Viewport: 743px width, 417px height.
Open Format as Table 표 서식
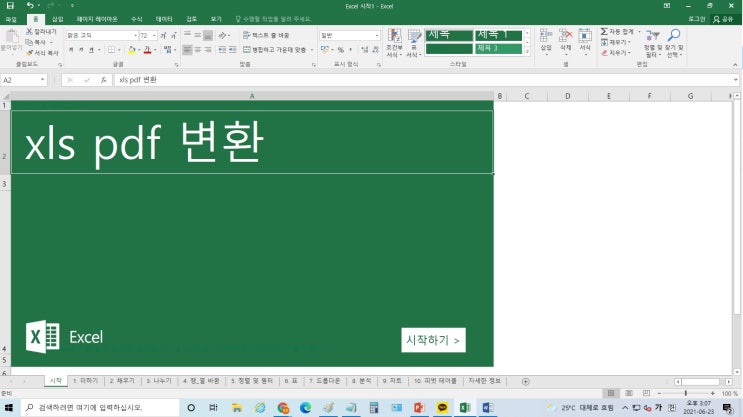click(x=414, y=43)
